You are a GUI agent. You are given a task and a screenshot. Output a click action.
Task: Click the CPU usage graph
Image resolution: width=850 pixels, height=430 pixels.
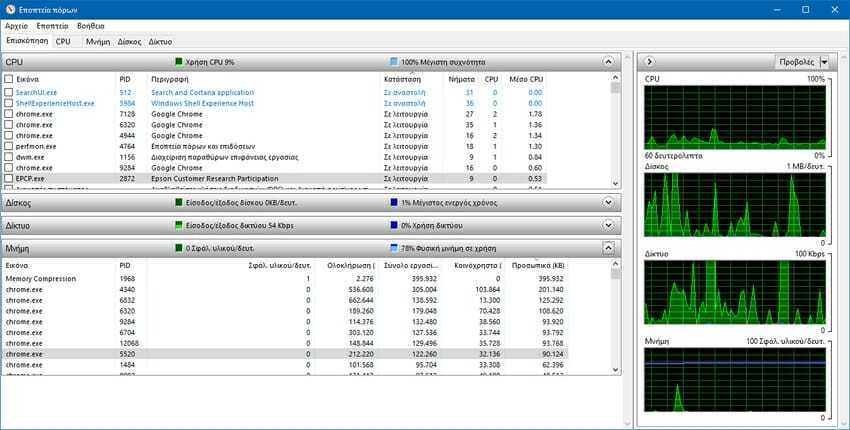pyautogui.click(x=735, y=117)
